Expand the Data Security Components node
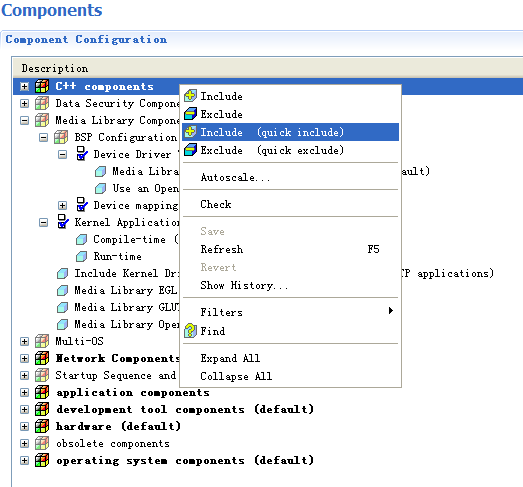Viewport: 523px width, 487px height. (24, 104)
